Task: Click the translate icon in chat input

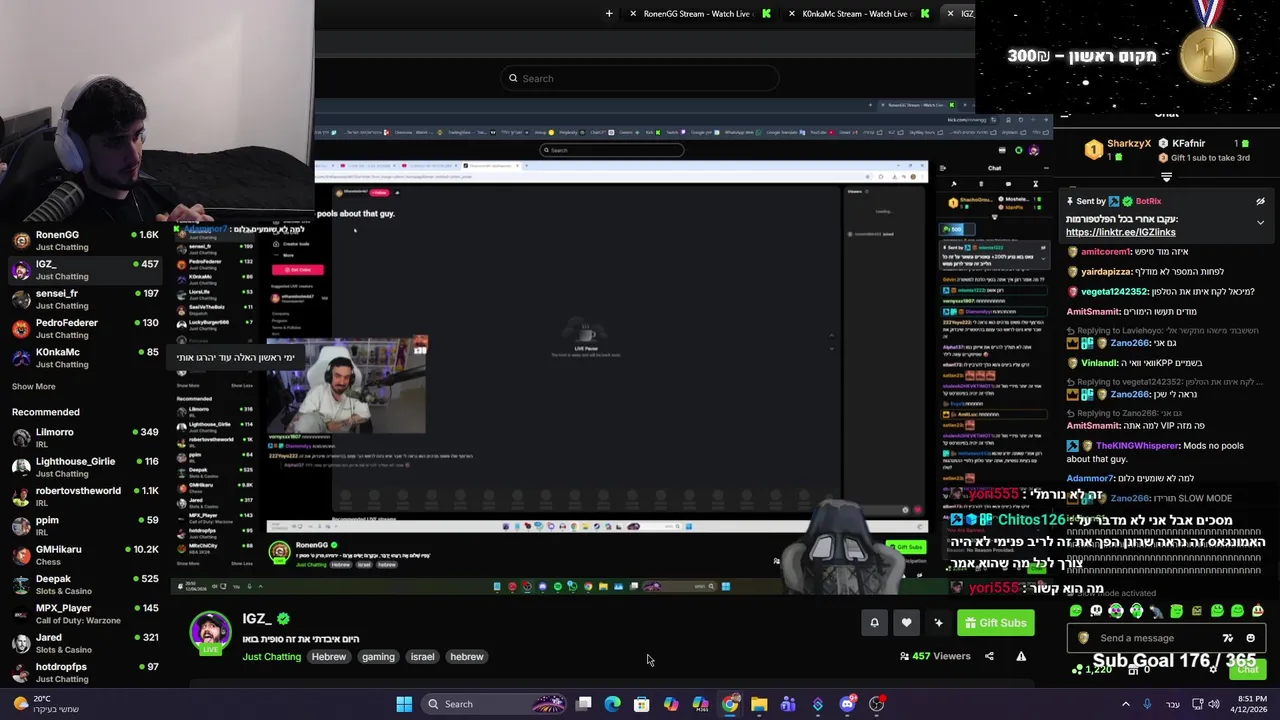Action: [1228, 638]
